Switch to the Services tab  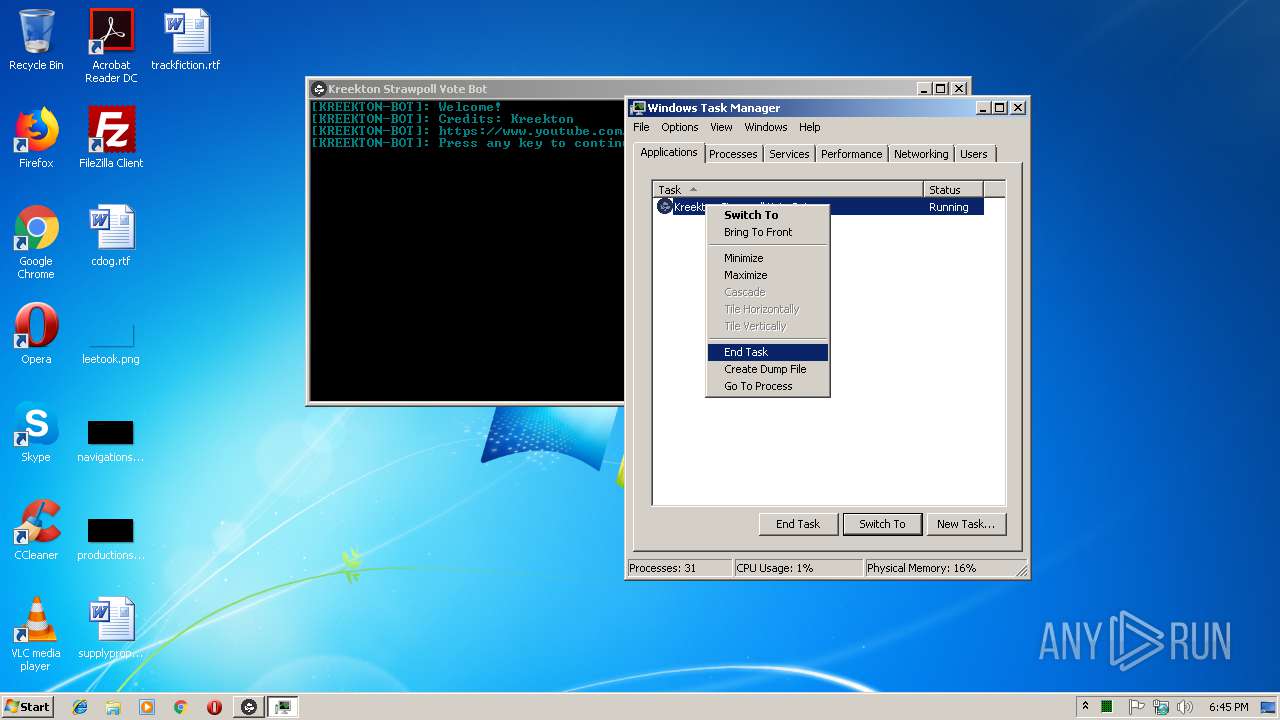coord(789,154)
